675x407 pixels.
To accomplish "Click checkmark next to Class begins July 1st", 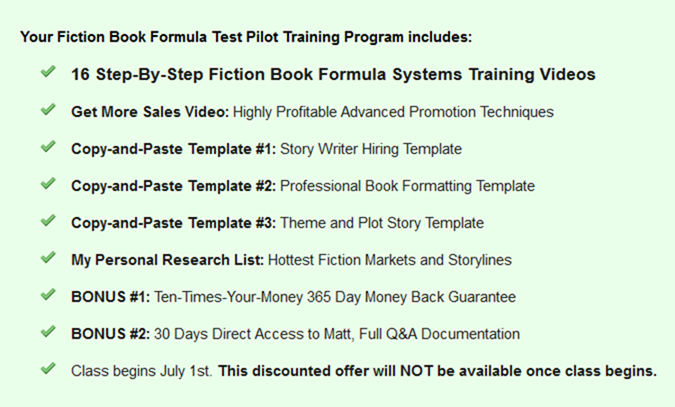I will click(47, 369).
